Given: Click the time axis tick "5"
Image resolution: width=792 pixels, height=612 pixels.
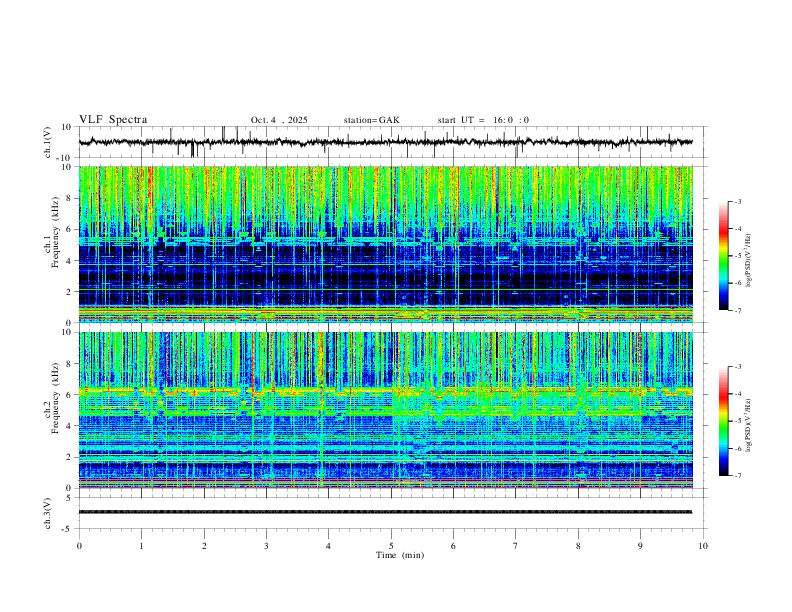Looking at the screenshot, I should coord(391,546).
